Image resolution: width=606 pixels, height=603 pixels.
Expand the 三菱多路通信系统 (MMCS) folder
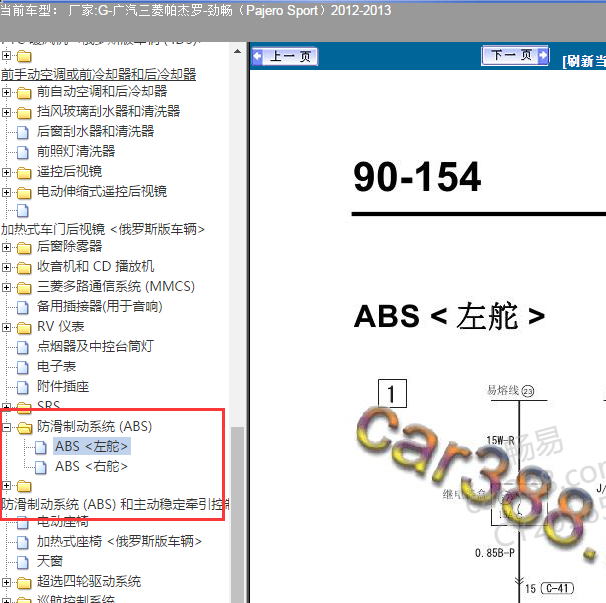point(6,288)
